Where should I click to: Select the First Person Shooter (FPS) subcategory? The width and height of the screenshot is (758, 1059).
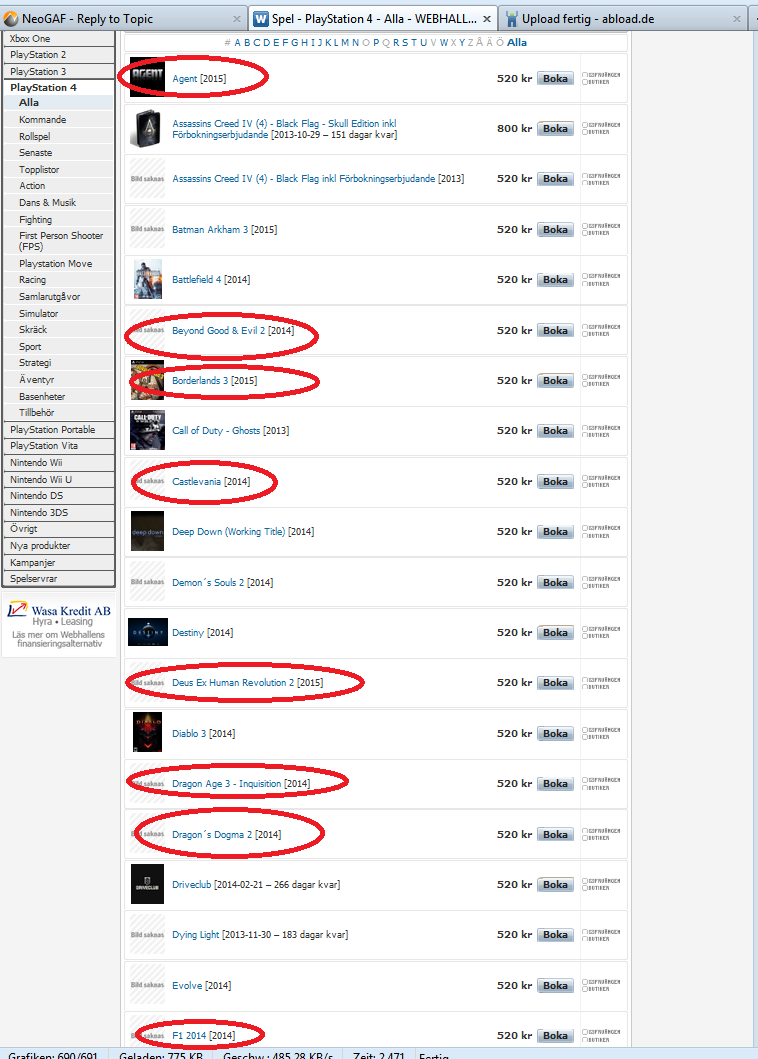click(66, 241)
